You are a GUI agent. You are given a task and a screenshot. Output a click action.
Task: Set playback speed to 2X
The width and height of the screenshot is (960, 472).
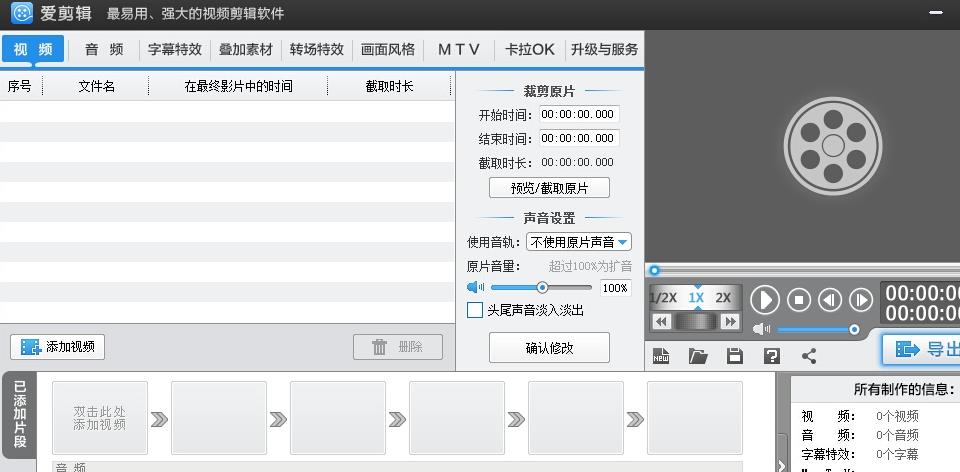723,298
